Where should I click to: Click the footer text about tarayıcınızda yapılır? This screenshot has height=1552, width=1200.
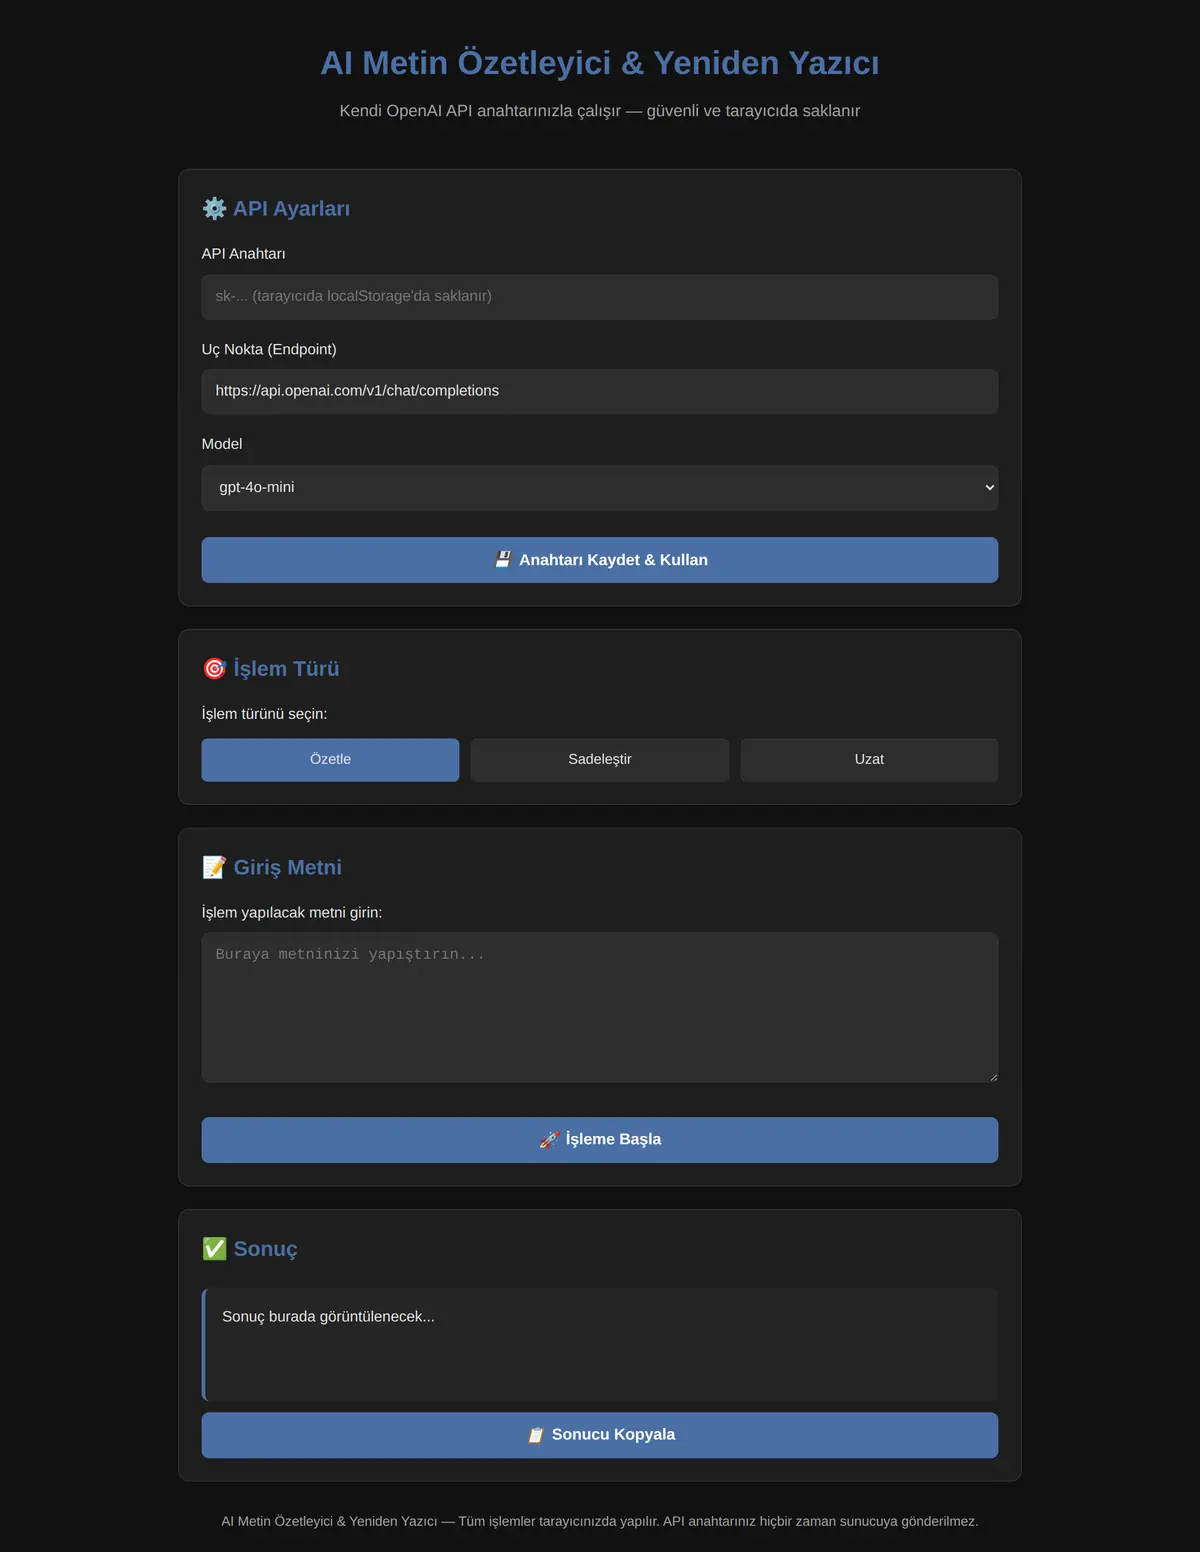click(x=600, y=1521)
